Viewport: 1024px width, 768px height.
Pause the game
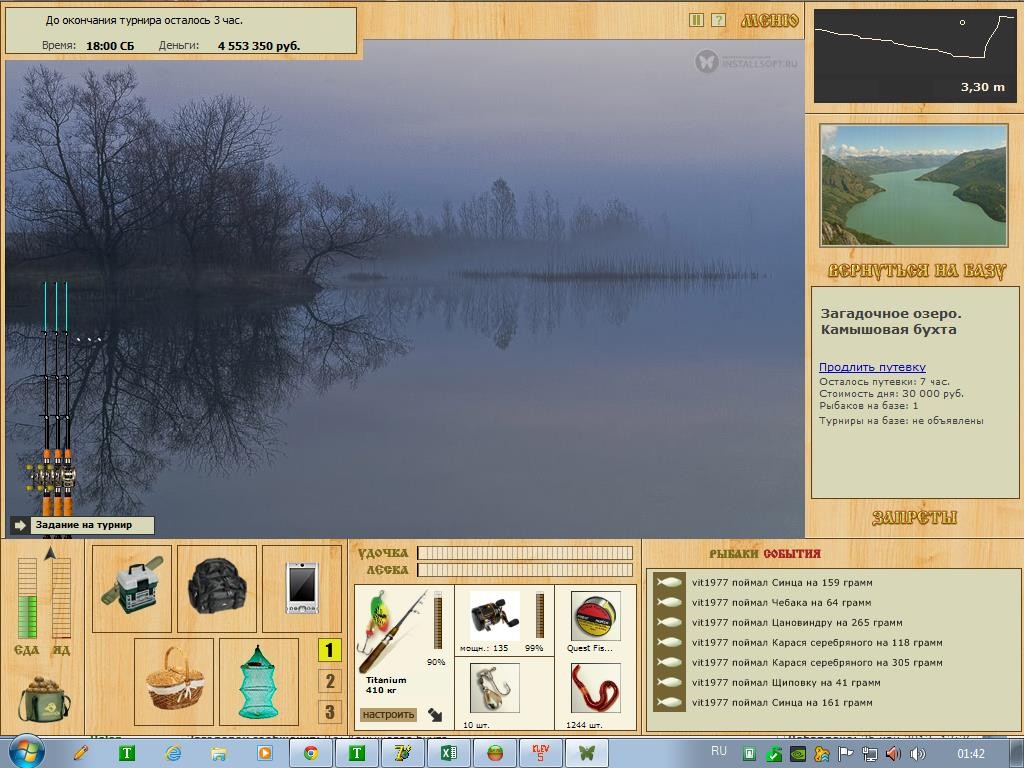tap(697, 20)
